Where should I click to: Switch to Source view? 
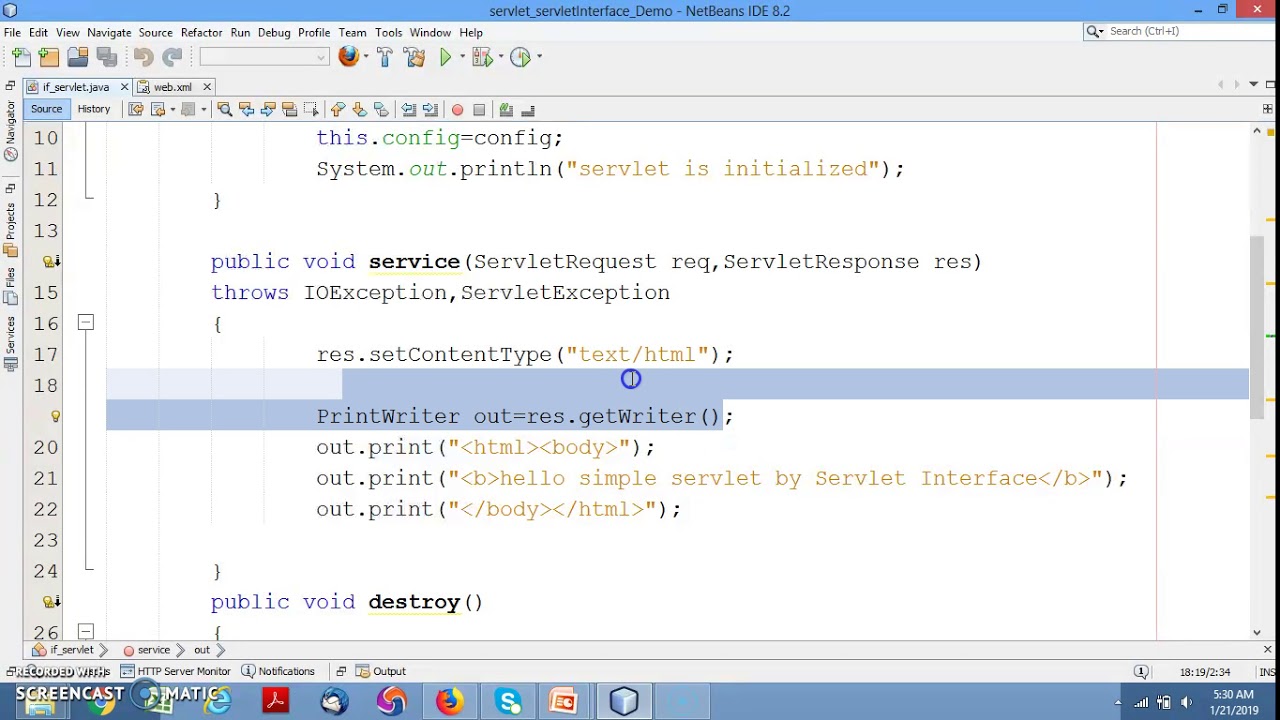[46, 109]
